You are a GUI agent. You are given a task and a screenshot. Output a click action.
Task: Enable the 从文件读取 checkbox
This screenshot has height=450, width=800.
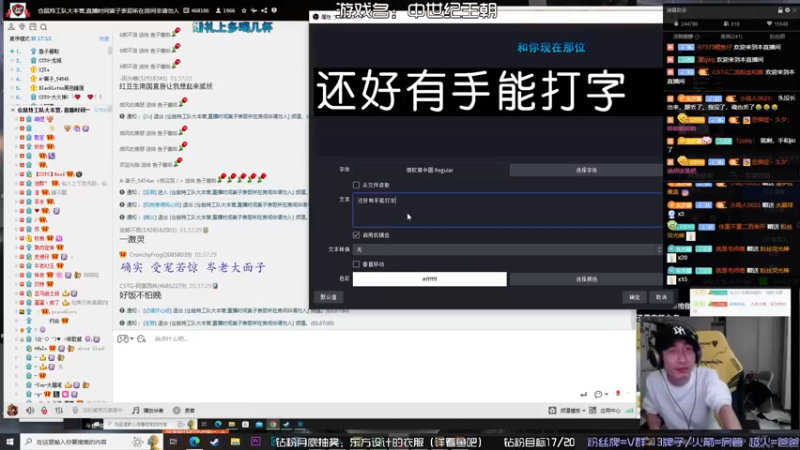pyautogui.click(x=356, y=185)
